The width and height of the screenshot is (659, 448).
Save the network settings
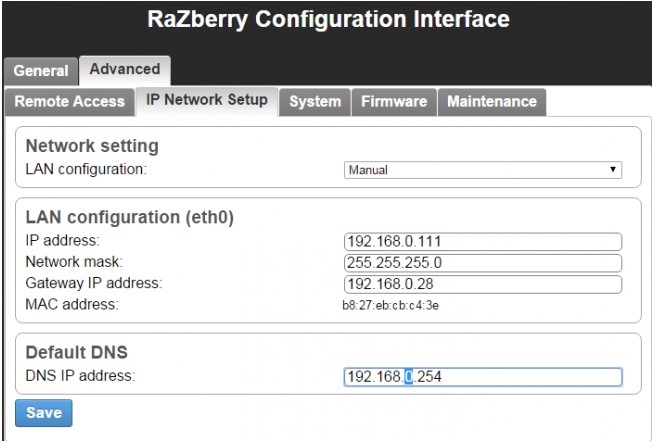44,413
